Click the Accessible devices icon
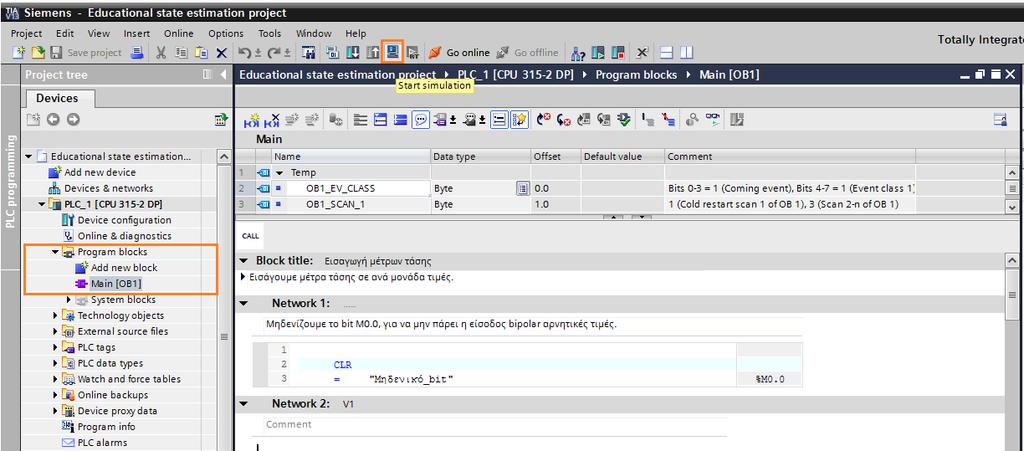The height and width of the screenshot is (451, 1024). coord(578,52)
